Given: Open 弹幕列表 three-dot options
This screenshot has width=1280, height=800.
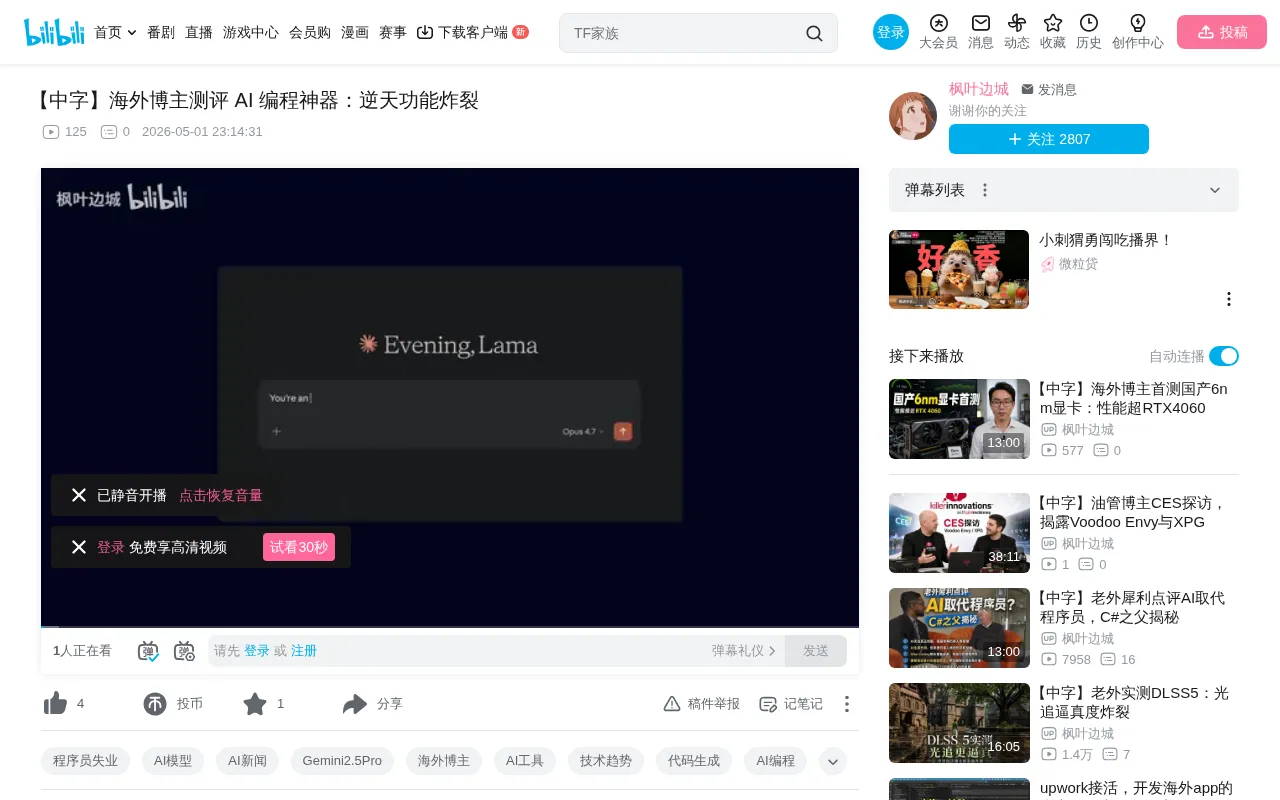Looking at the screenshot, I should point(985,190).
